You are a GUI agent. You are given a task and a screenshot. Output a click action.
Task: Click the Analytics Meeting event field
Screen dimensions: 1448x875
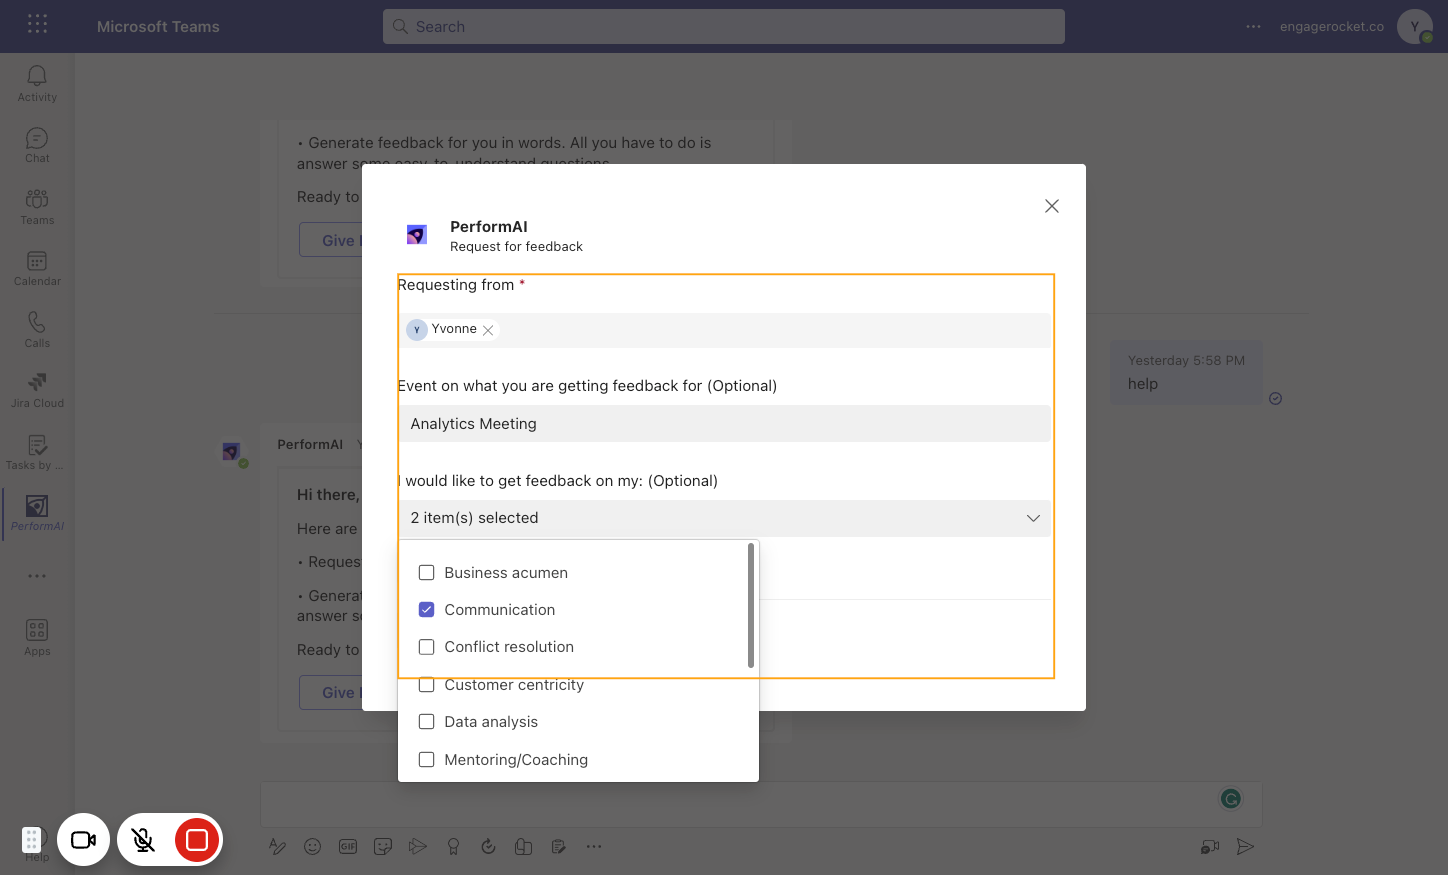724,424
